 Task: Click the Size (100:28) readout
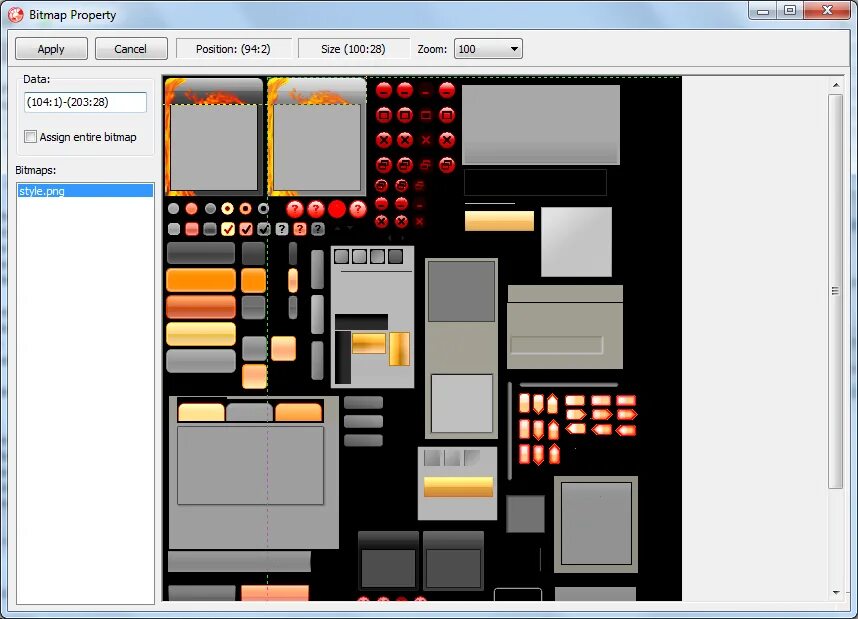pyautogui.click(x=353, y=49)
